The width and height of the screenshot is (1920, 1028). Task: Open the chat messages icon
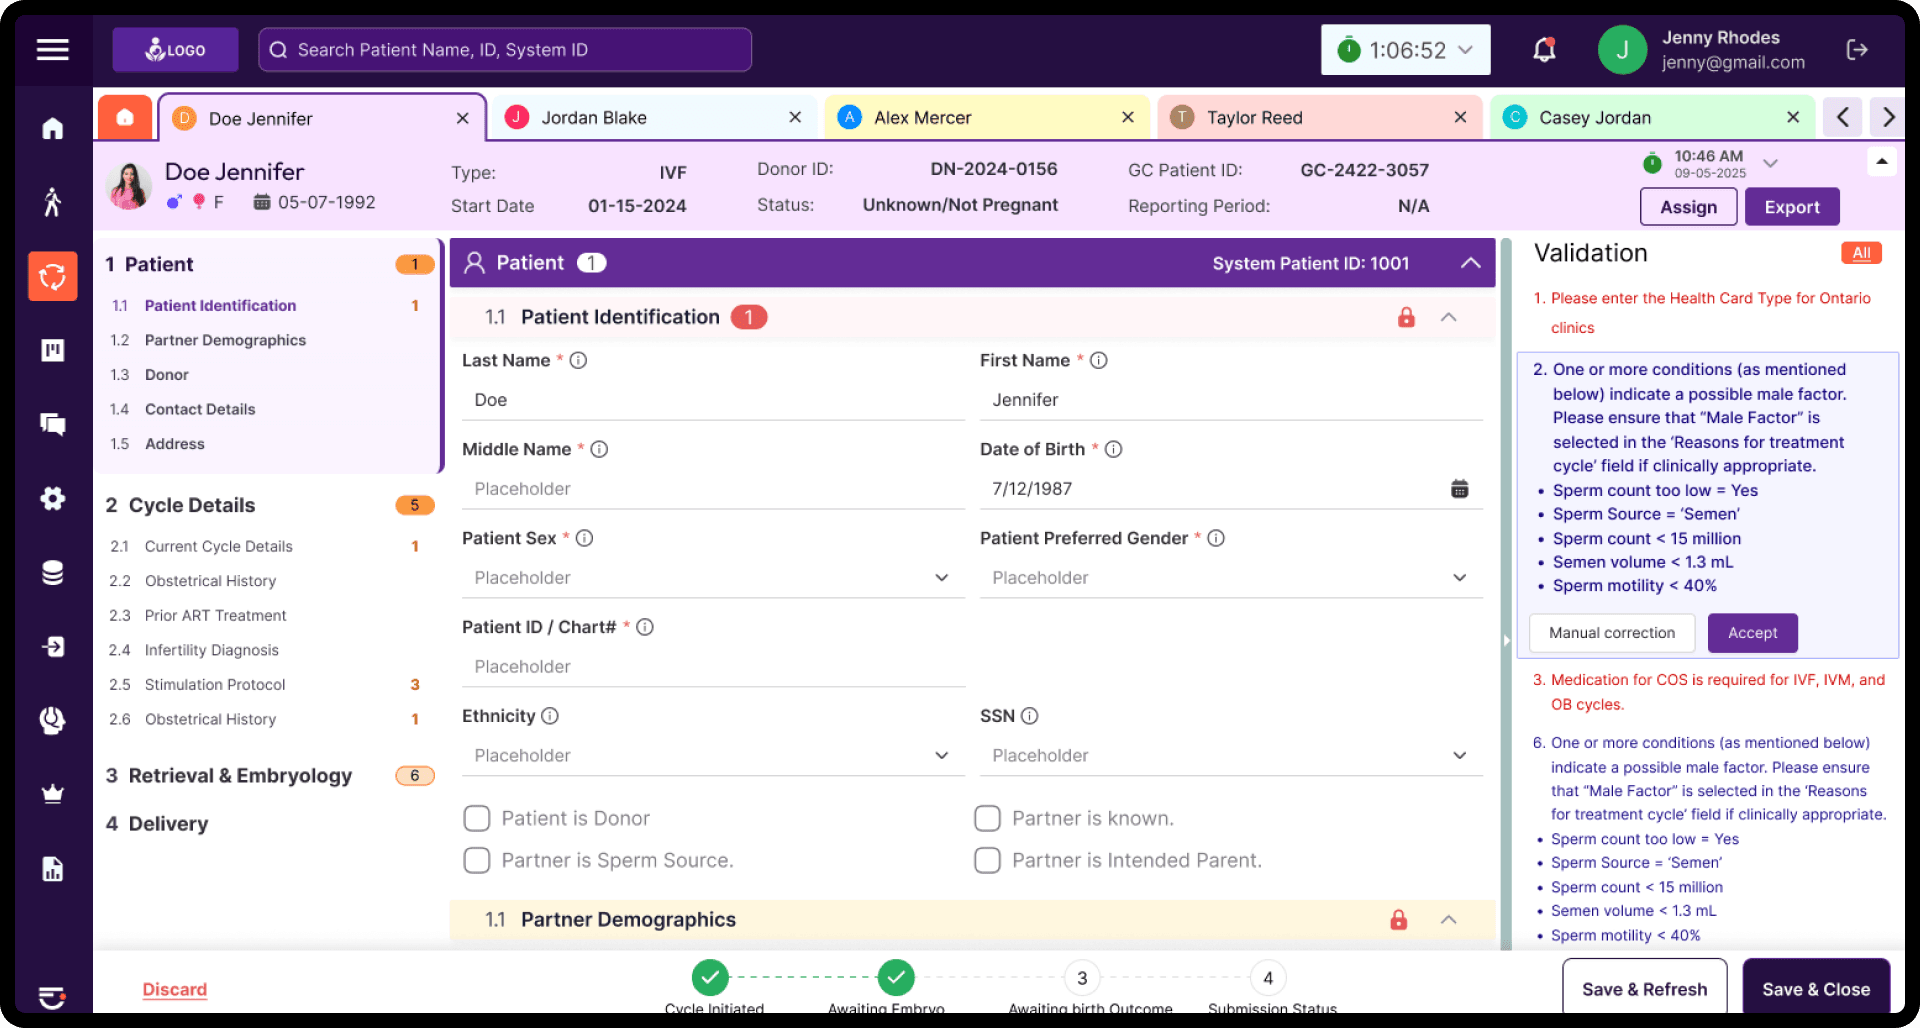coord(52,424)
